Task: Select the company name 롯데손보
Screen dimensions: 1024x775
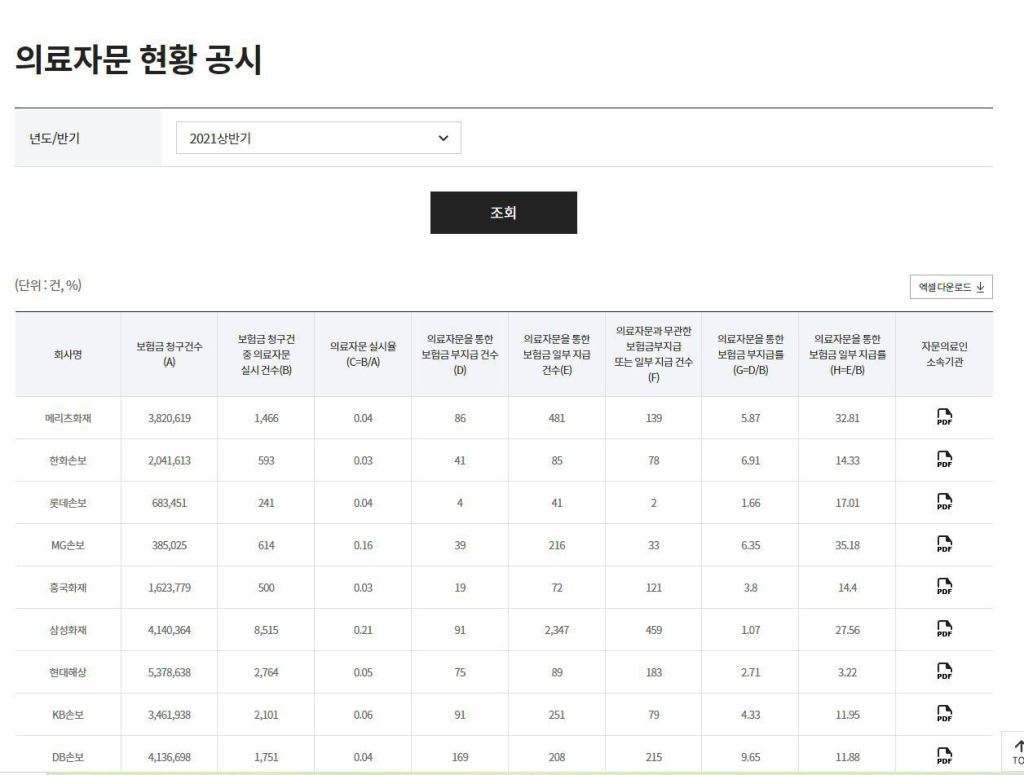Action: coord(68,503)
